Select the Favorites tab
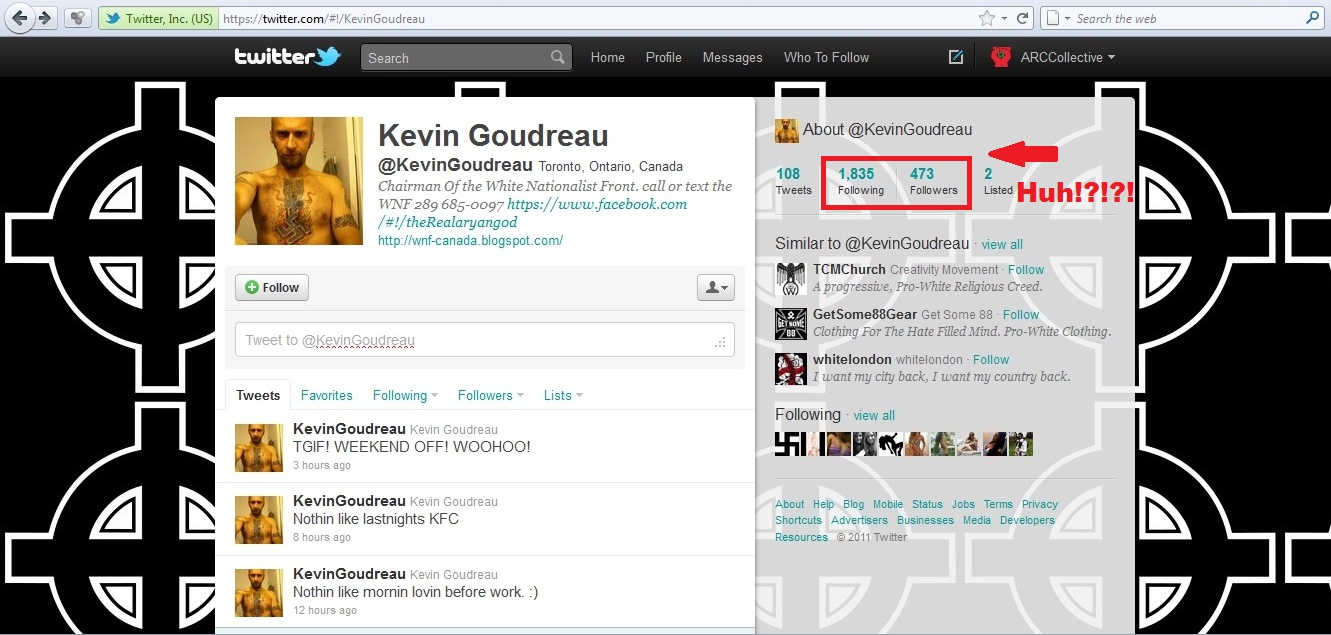Screen dimensions: 1331x635 pyautogui.click(x=326, y=395)
